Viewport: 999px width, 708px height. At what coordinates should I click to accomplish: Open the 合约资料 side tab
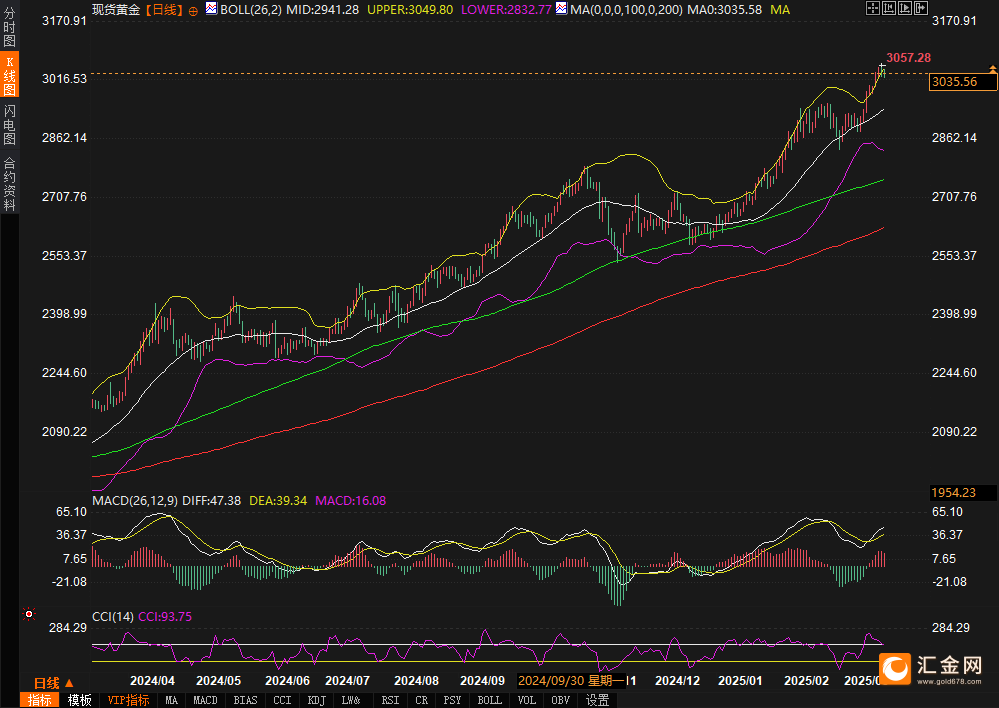tap(9, 184)
